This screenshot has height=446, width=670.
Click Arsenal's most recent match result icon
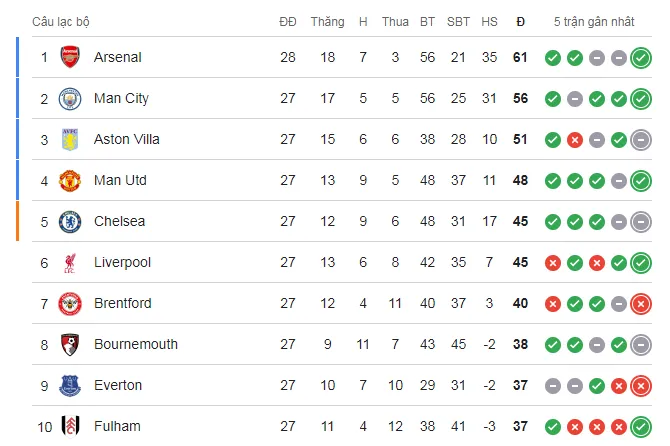(641, 58)
